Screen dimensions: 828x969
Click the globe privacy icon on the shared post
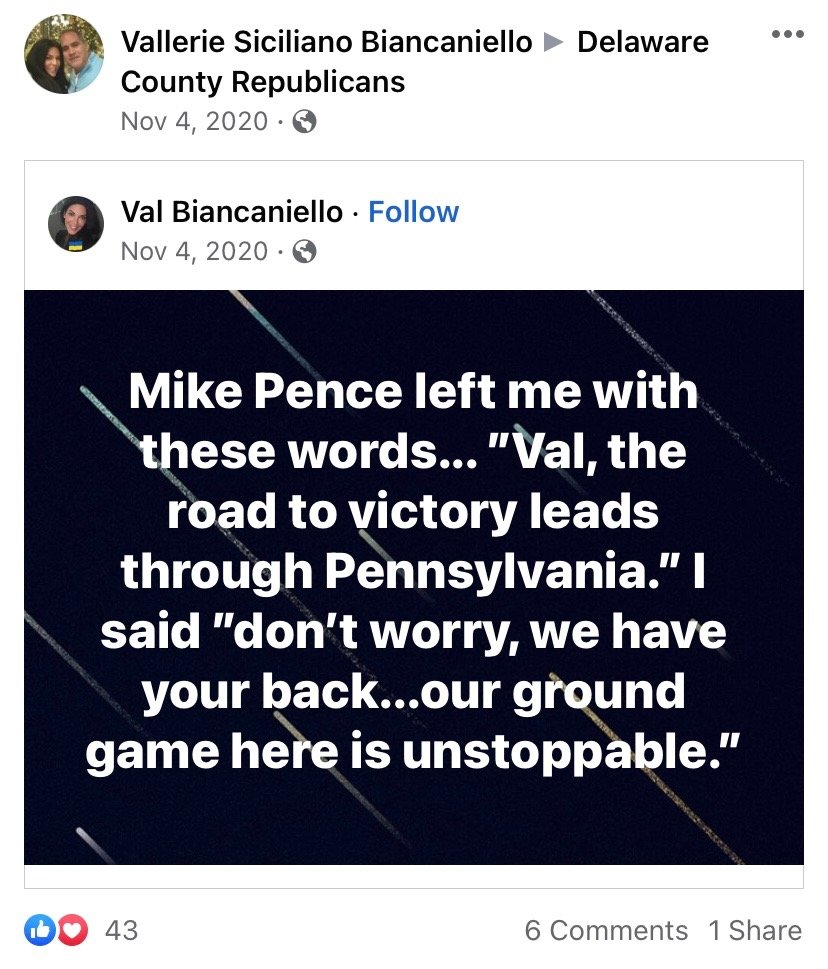[x=305, y=252]
